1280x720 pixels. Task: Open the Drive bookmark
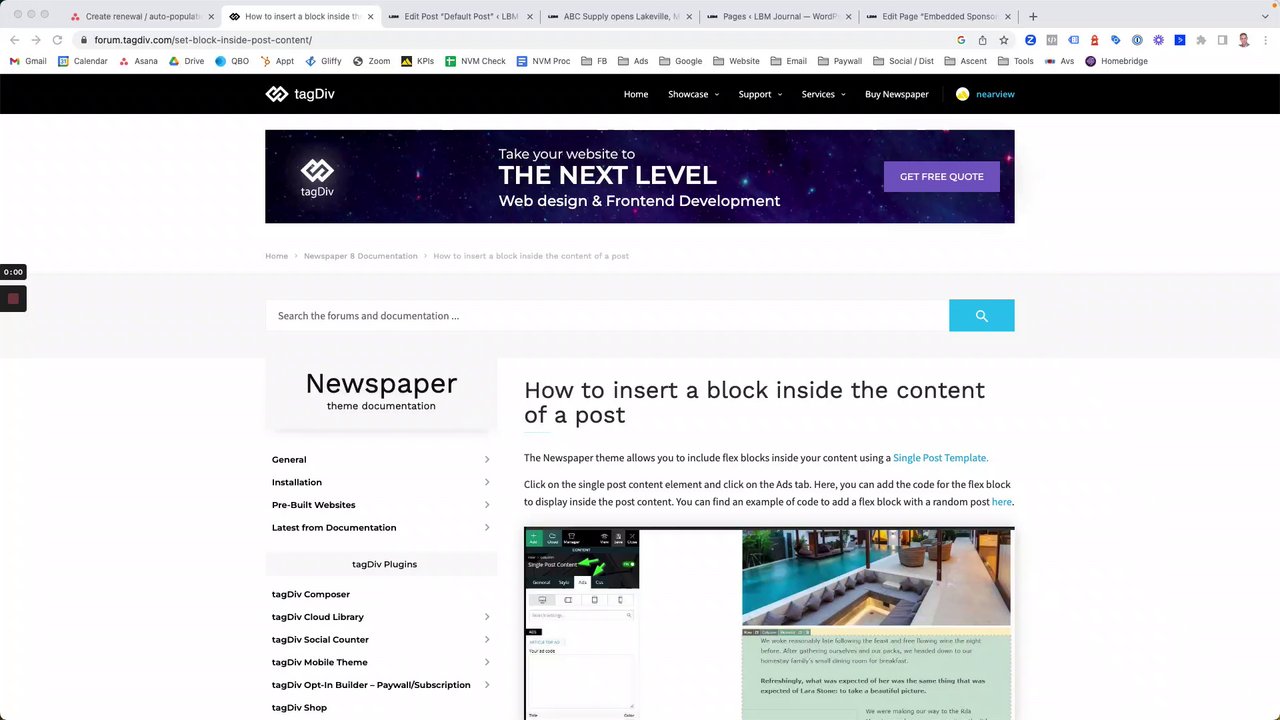click(186, 61)
